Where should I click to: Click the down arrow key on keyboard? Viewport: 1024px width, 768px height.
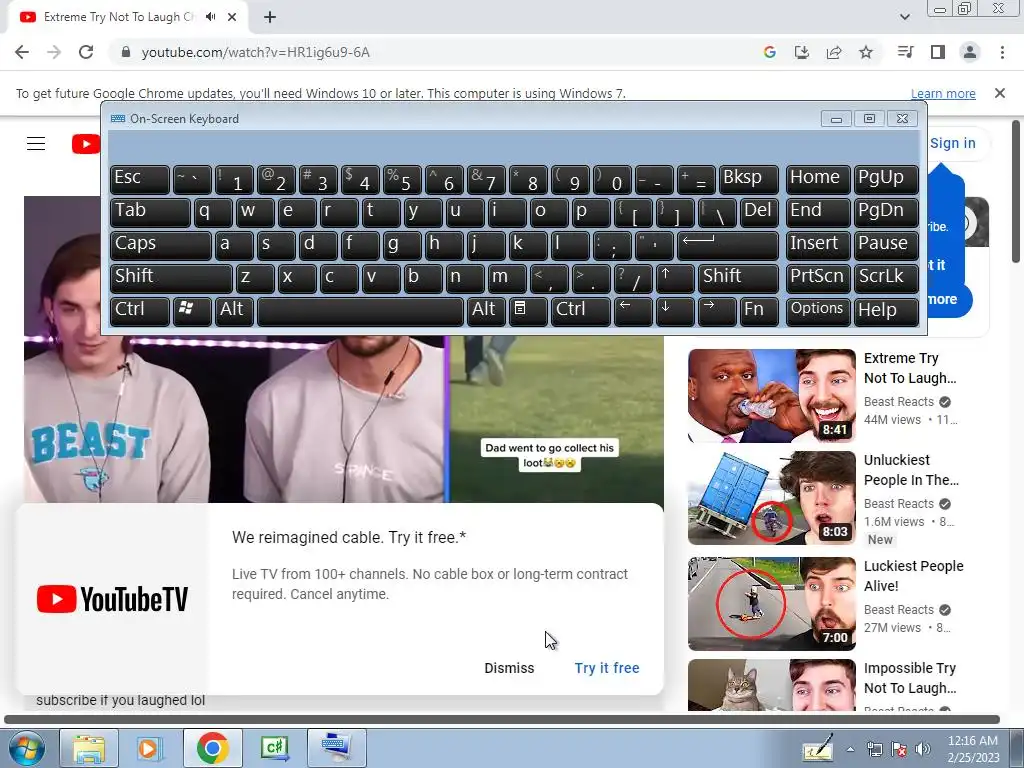[x=674, y=310]
